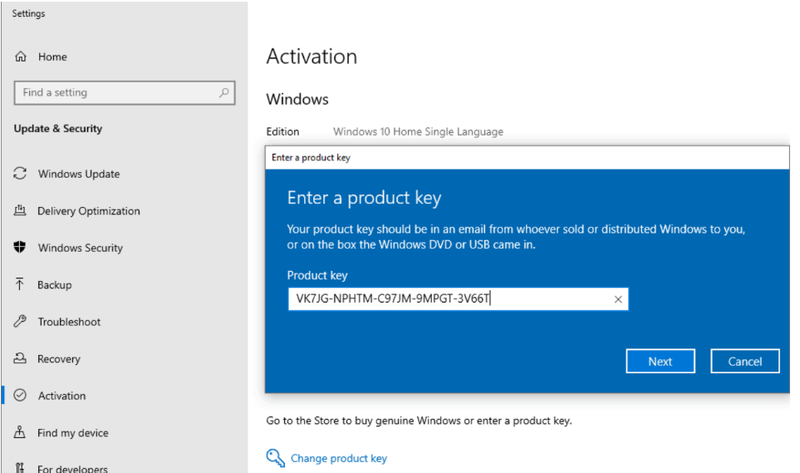The image size is (800, 473).
Task: Click the Delivery Optimization icon
Action: pyautogui.click(x=20, y=210)
